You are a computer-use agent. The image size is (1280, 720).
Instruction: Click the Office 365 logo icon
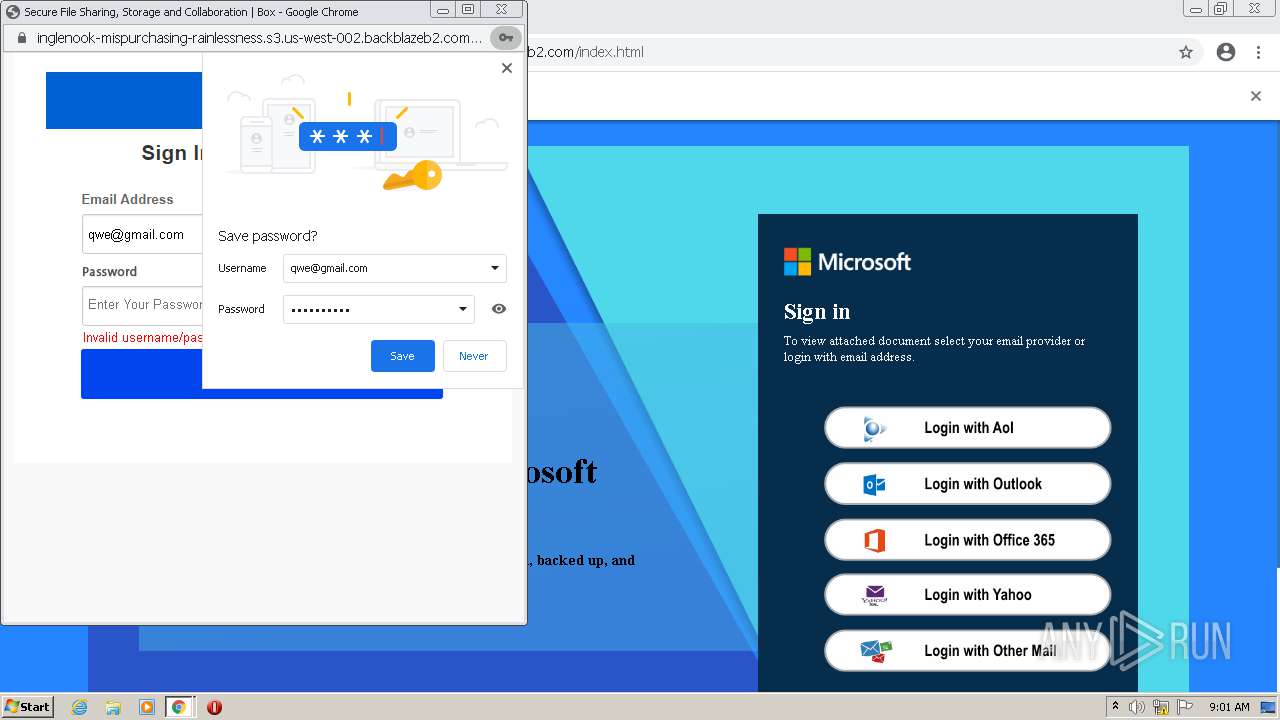point(875,541)
